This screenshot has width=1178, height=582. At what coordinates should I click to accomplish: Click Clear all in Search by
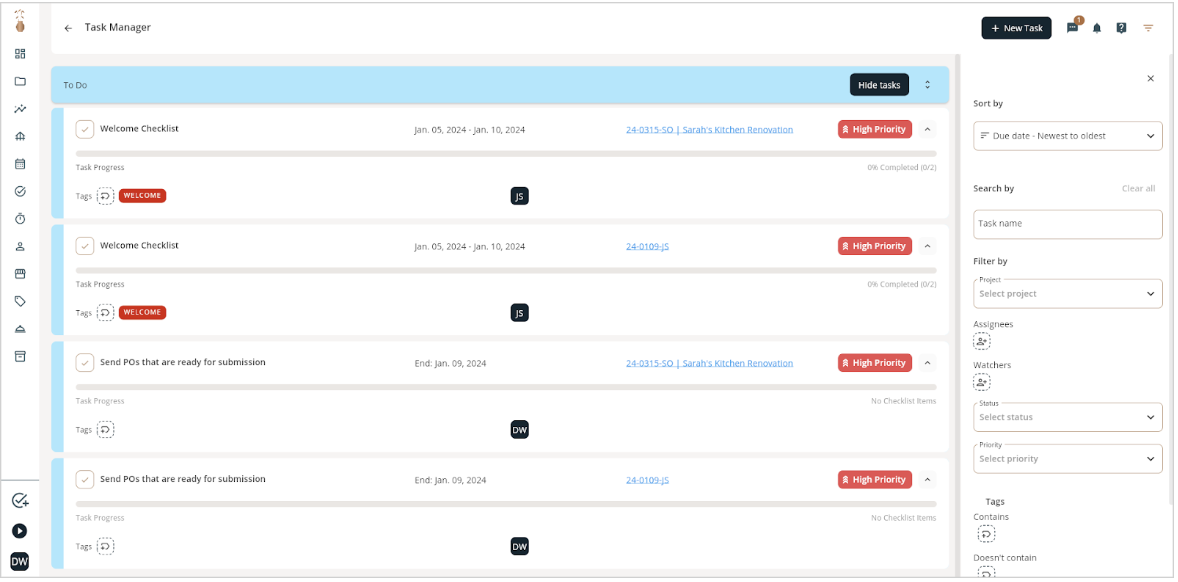1138,188
